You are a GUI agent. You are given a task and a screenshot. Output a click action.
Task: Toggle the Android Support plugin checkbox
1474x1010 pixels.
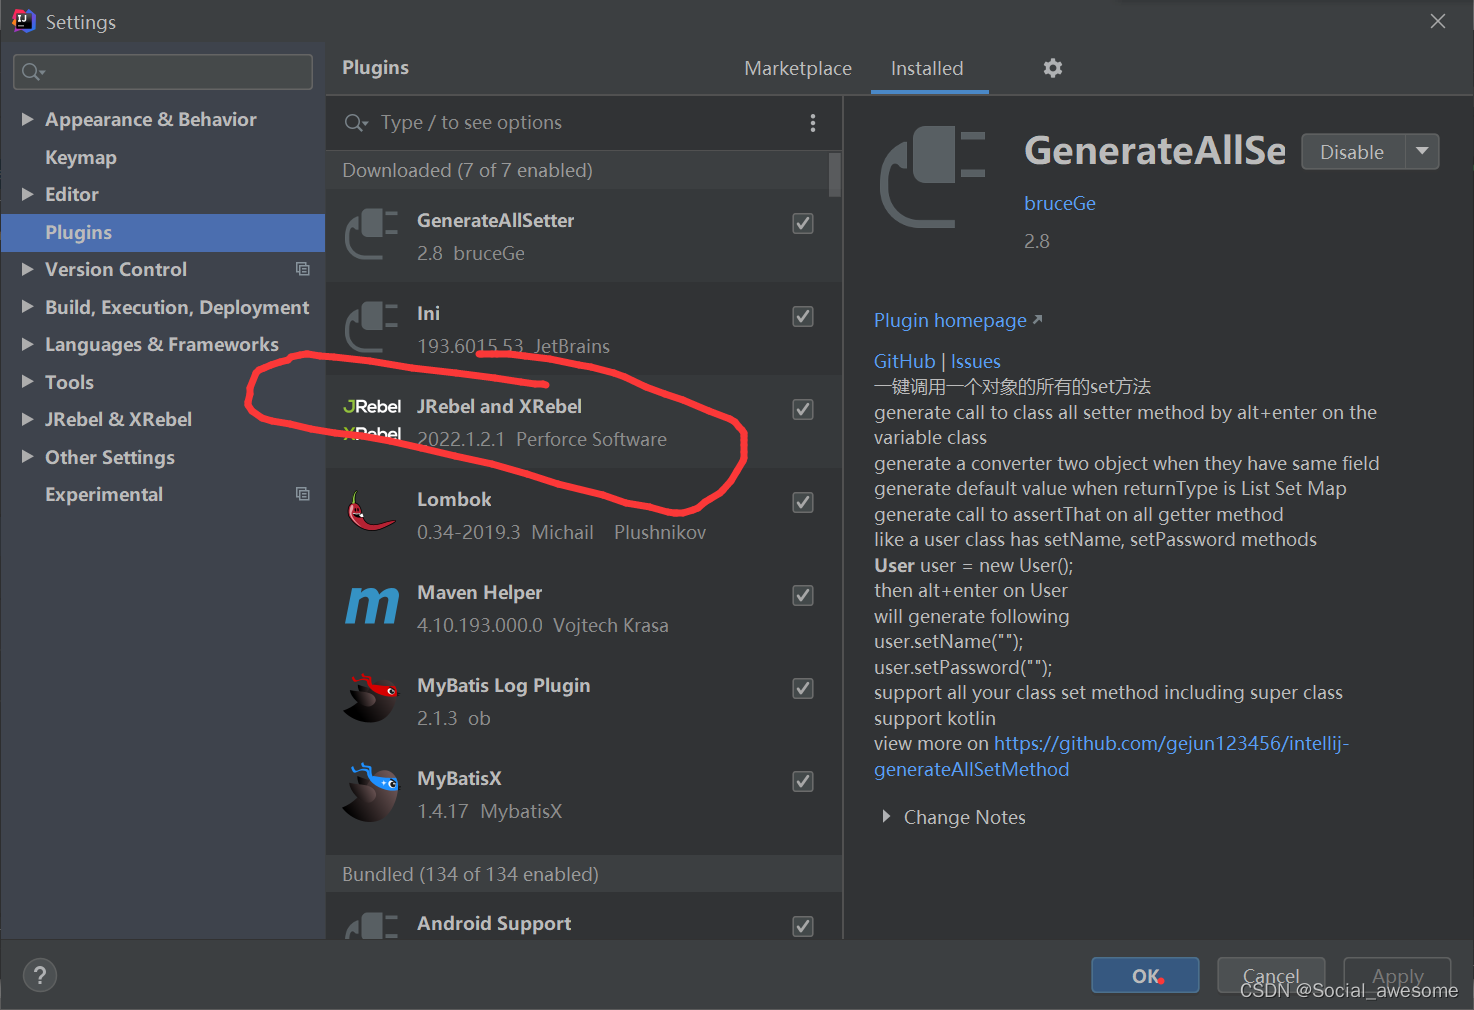point(803,926)
